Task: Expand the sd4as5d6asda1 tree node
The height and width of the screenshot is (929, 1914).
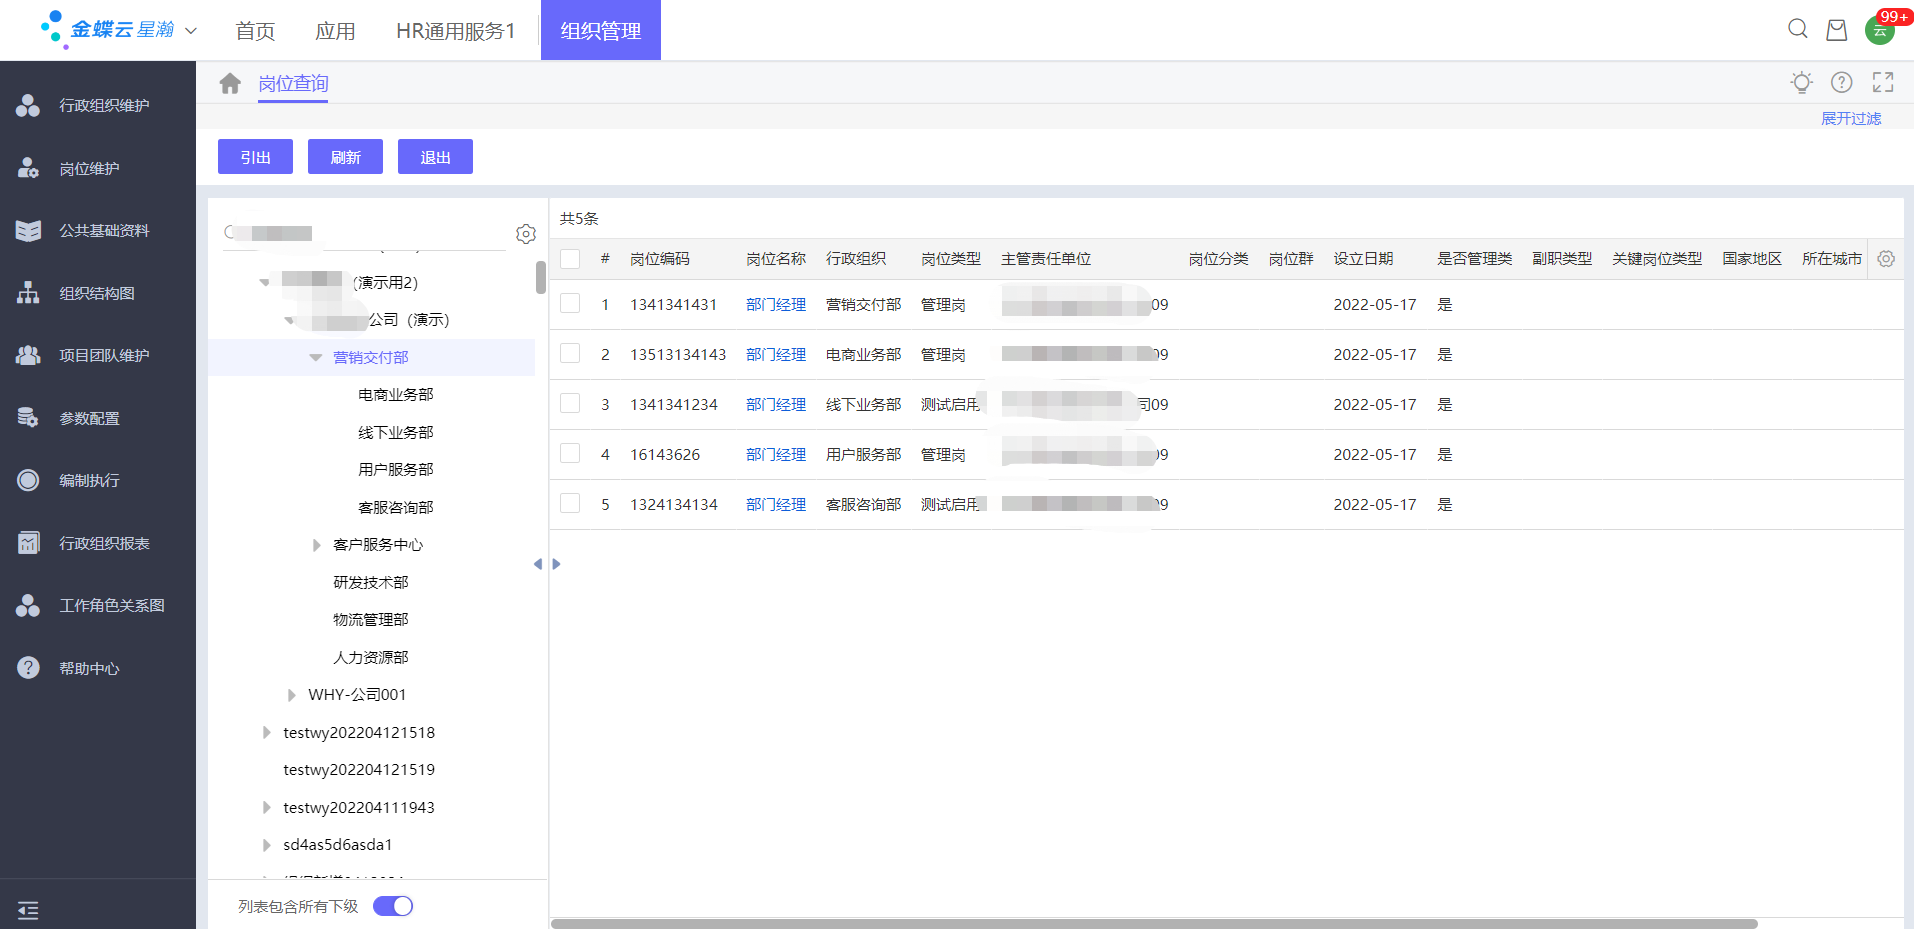Action: click(266, 845)
